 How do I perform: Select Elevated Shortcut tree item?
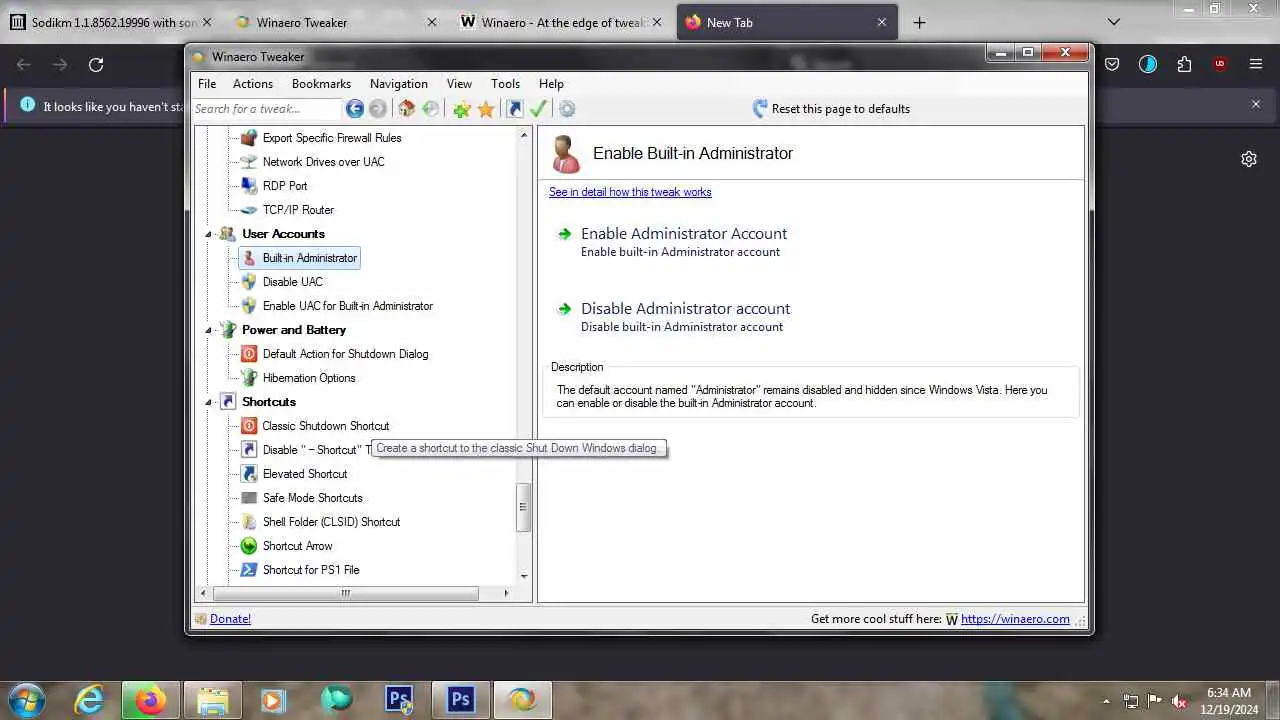coord(305,474)
